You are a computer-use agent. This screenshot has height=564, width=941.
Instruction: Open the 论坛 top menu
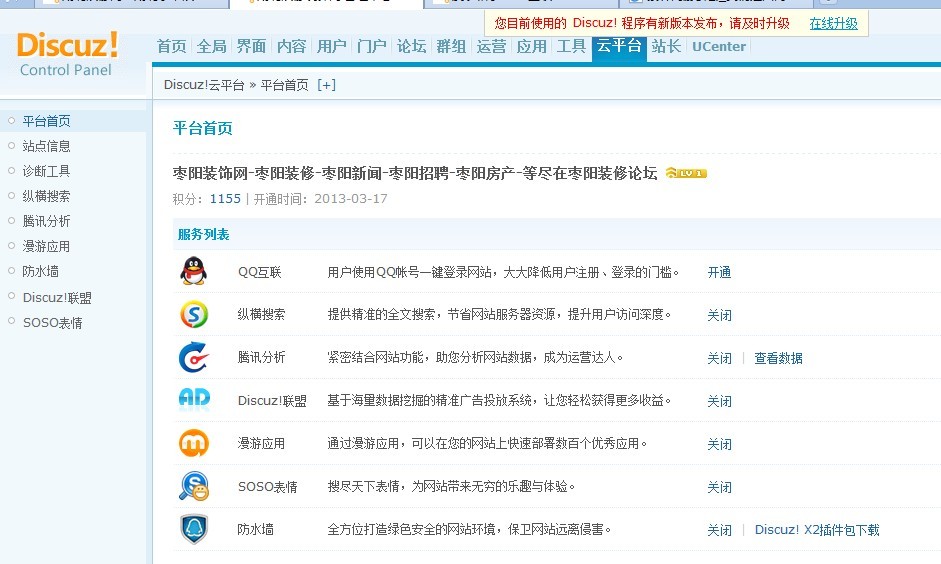412,46
